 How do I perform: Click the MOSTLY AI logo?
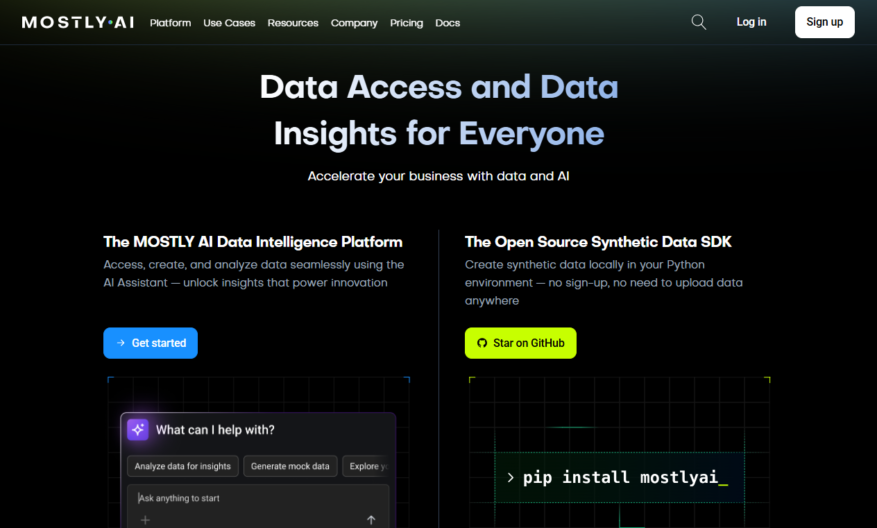tap(78, 22)
